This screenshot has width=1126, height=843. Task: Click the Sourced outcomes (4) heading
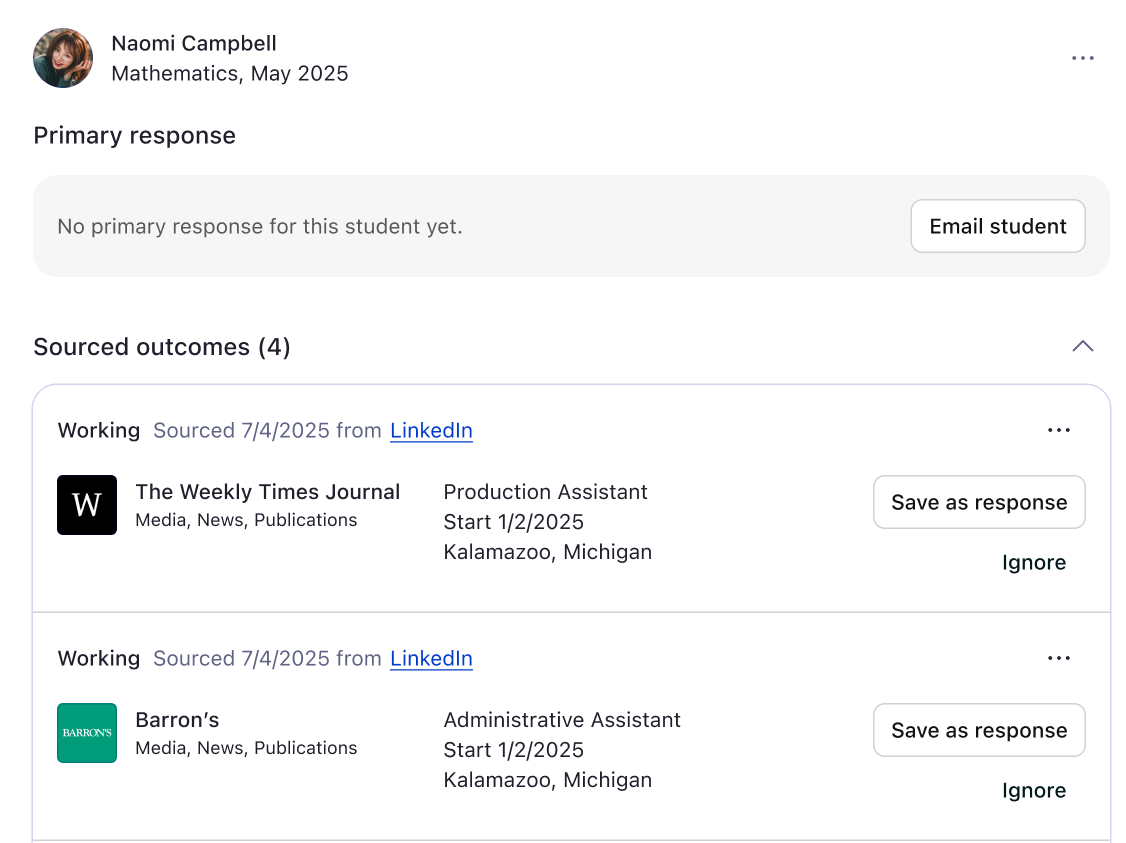click(x=162, y=347)
